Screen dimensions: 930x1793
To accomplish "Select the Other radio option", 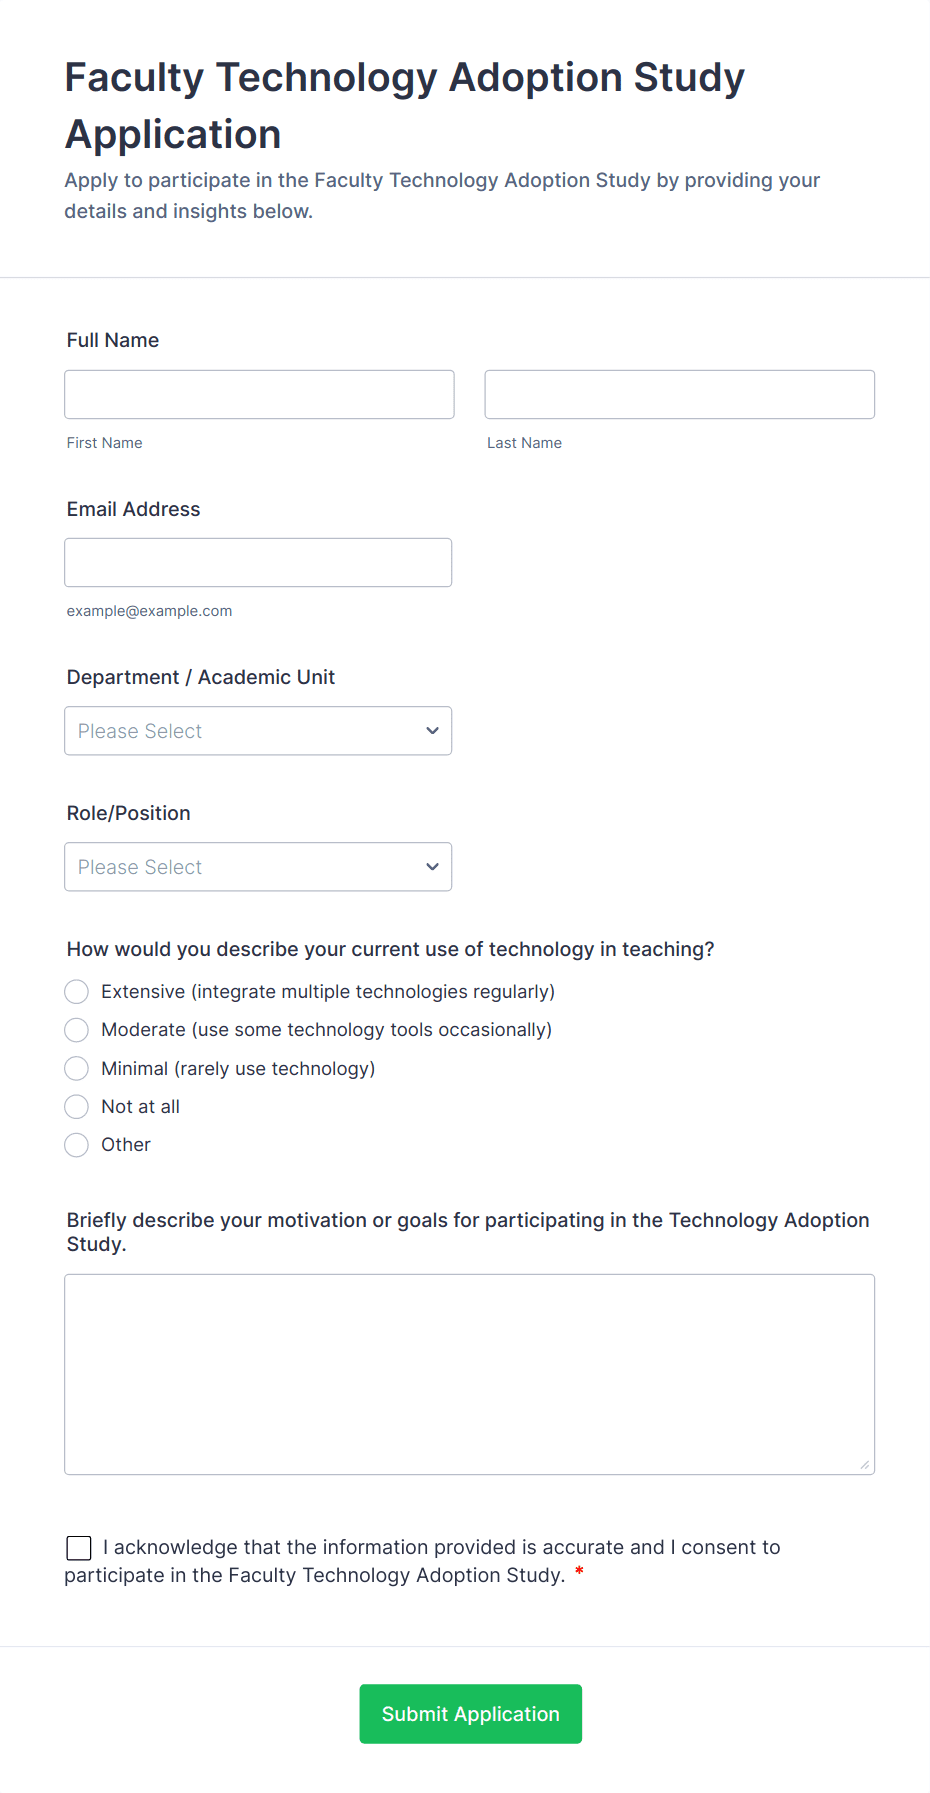I will coord(77,1145).
